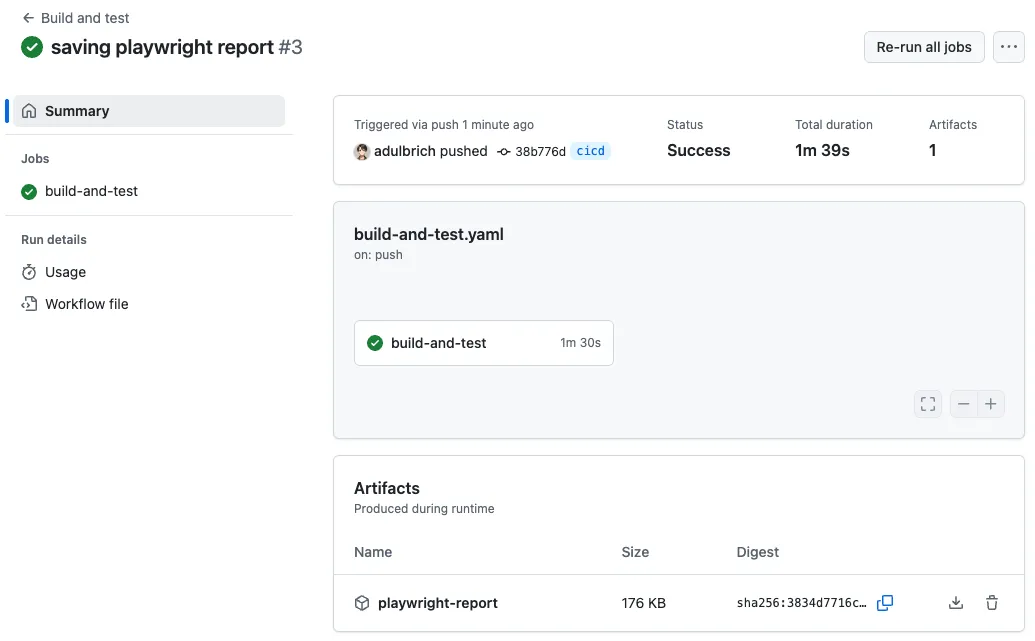Click the commit icon before 38b776d
Screen dimensions: 1035x641
(504, 152)
